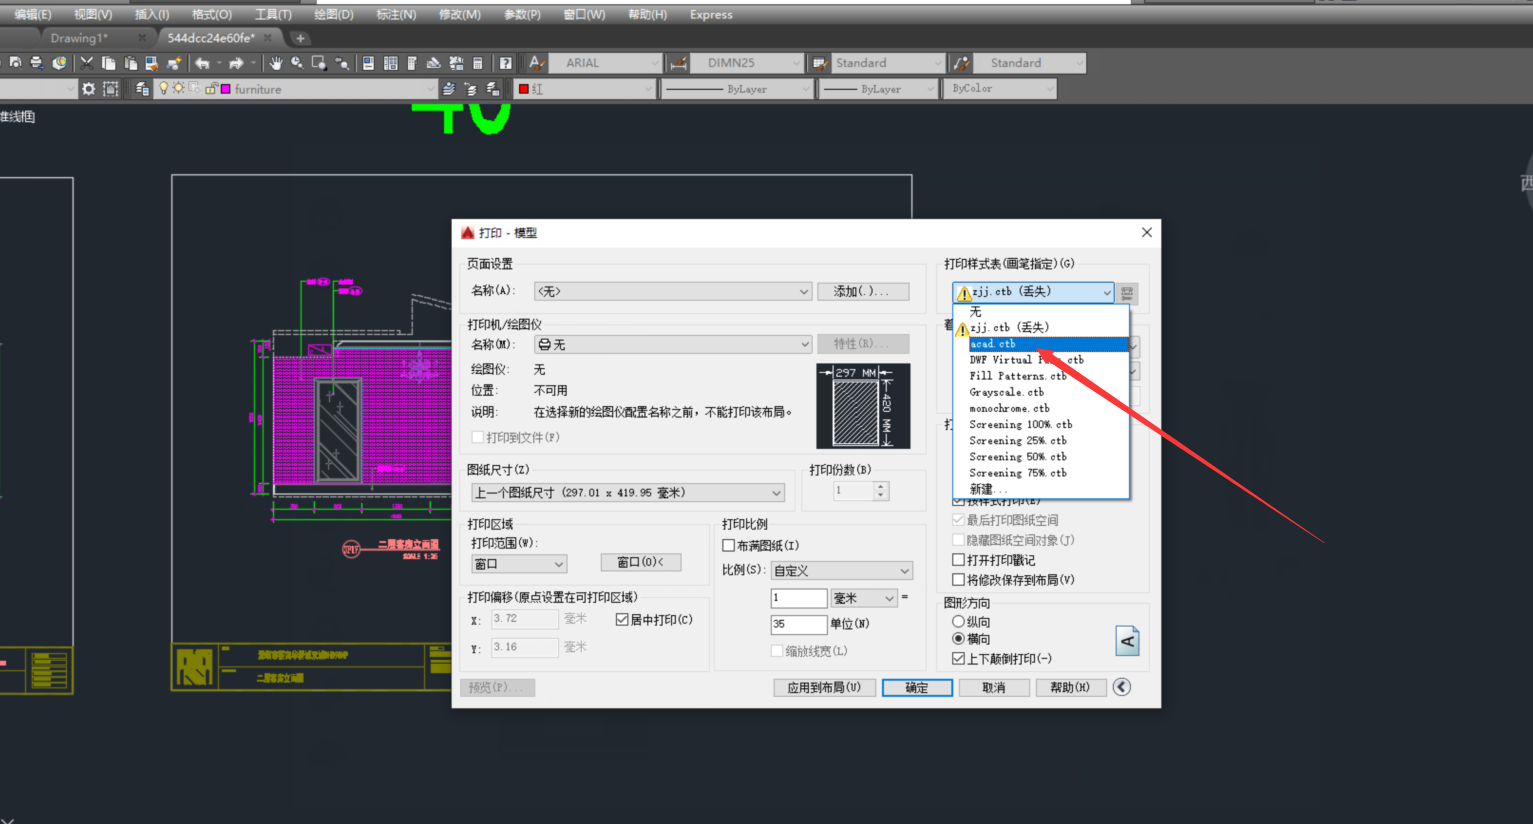The width and height of the screenshot is (1533, 824).
Task: Enable the Fit to paper checkbox
Action: coord(728,546)
